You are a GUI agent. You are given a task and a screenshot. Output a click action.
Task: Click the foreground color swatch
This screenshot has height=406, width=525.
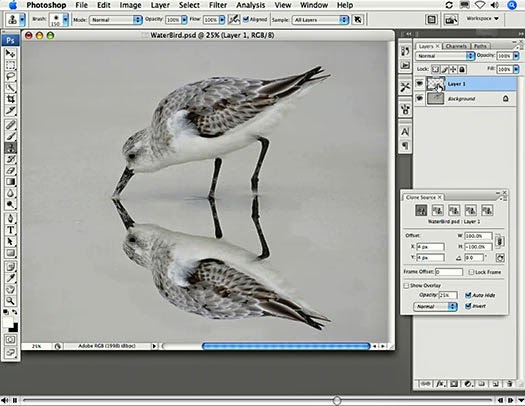coord(8,322)
